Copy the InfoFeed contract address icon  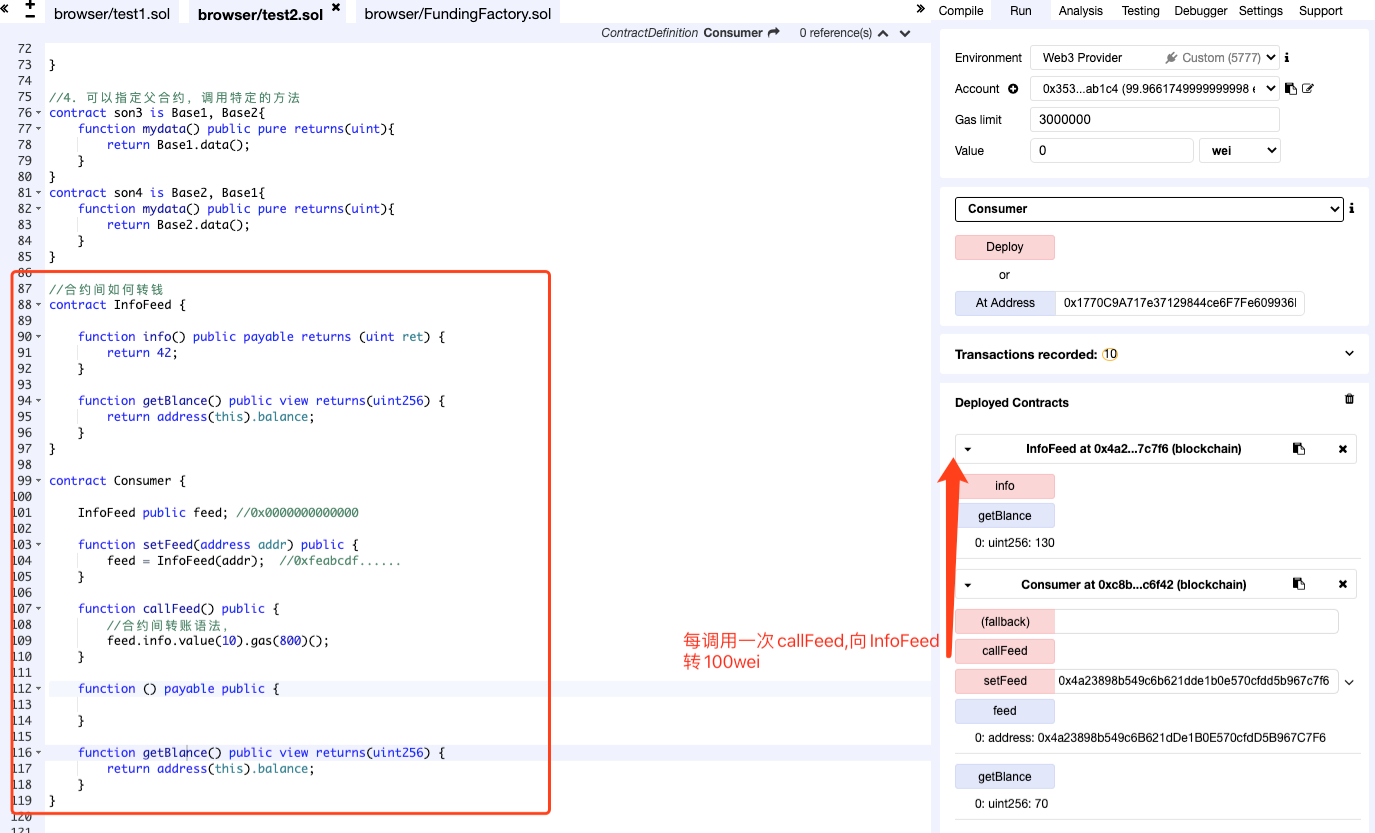coord(1298,449)
